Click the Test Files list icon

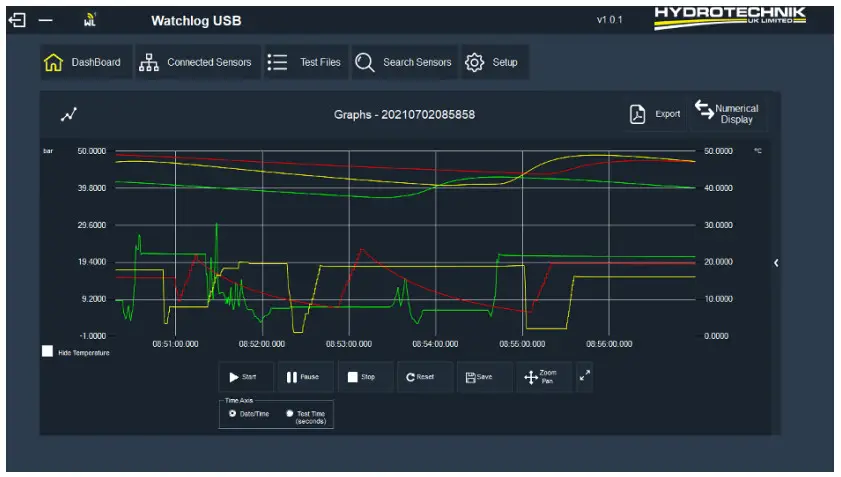point(277,62)
